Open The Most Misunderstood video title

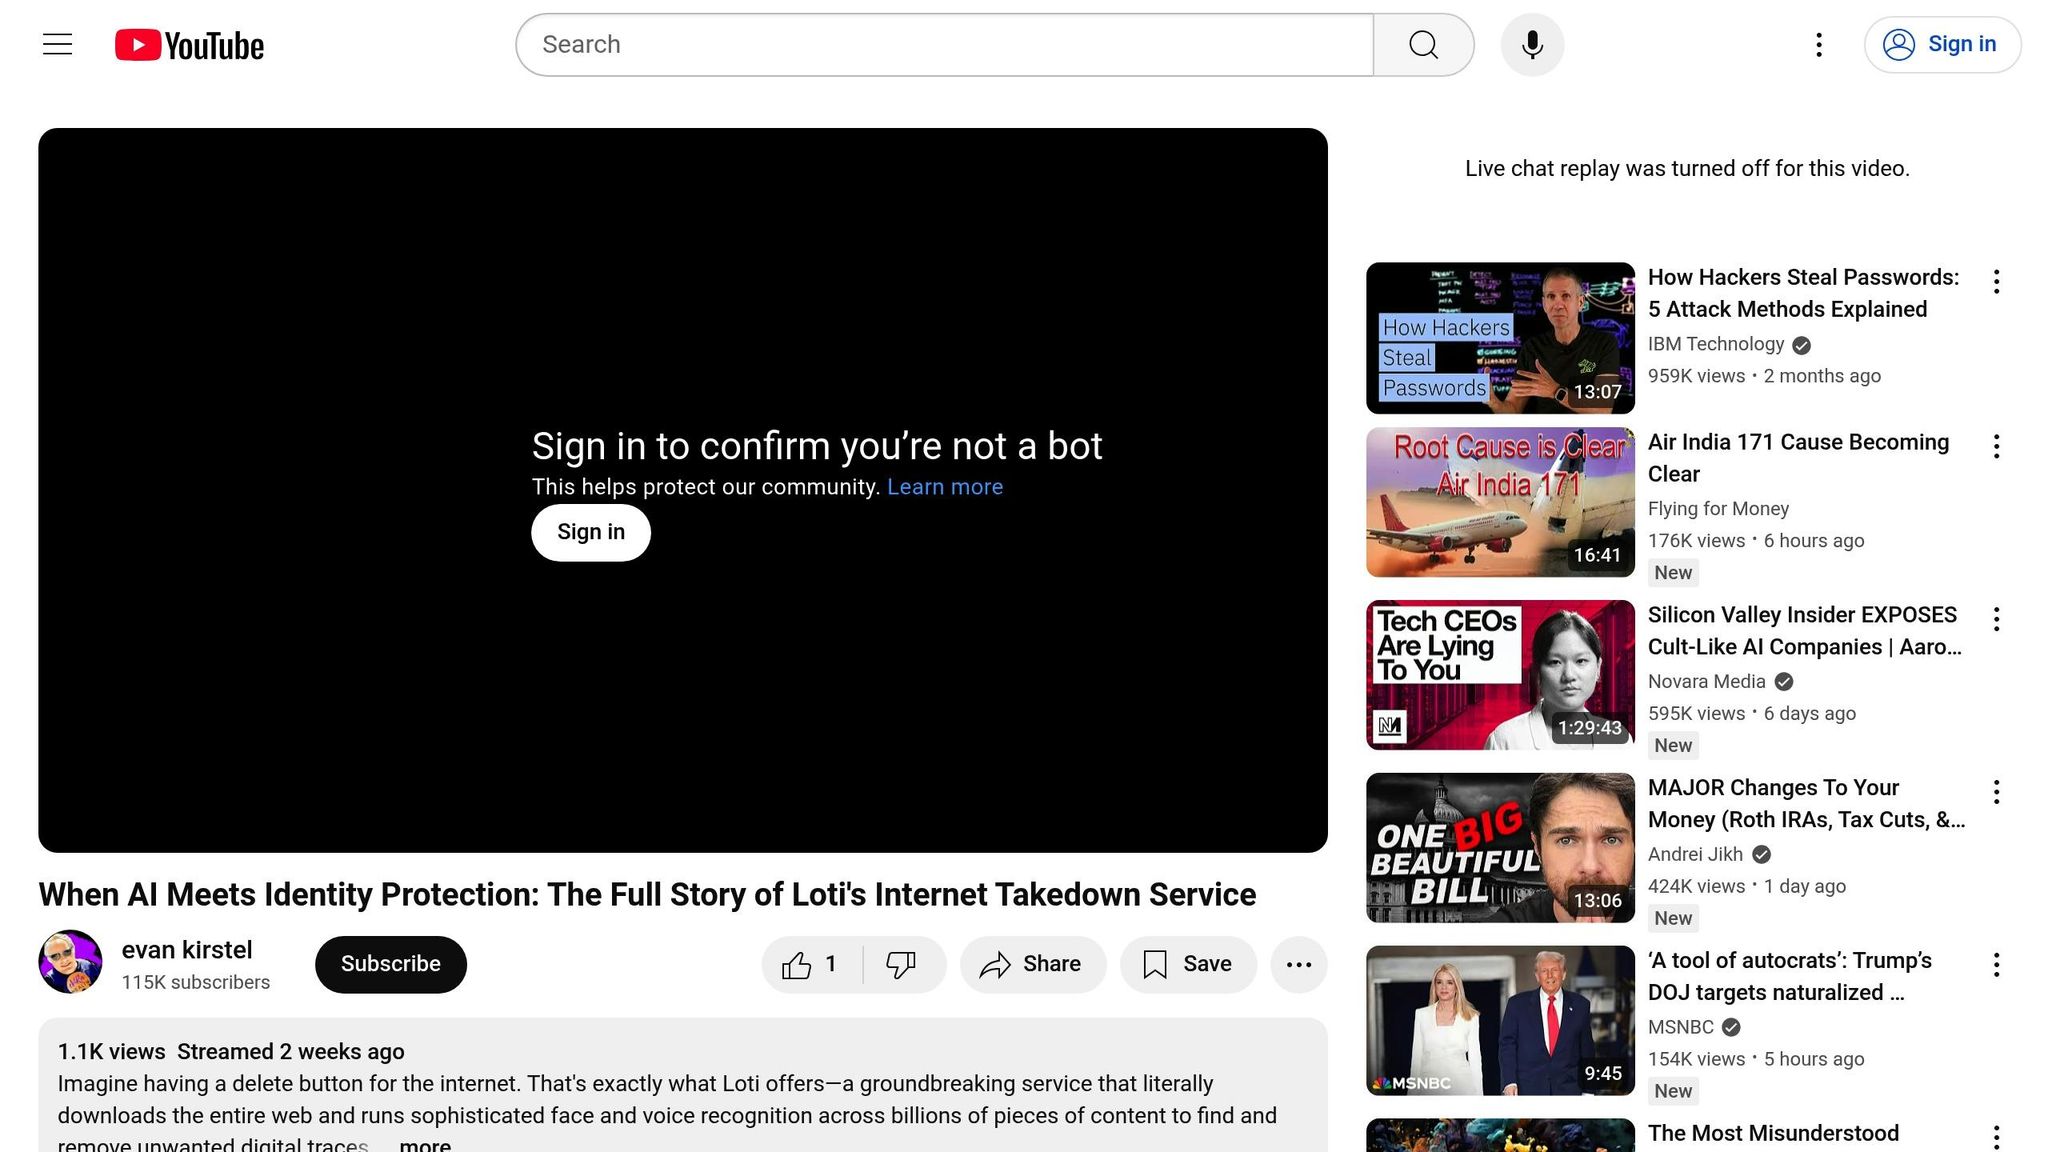click(x=1773, y=1134)
